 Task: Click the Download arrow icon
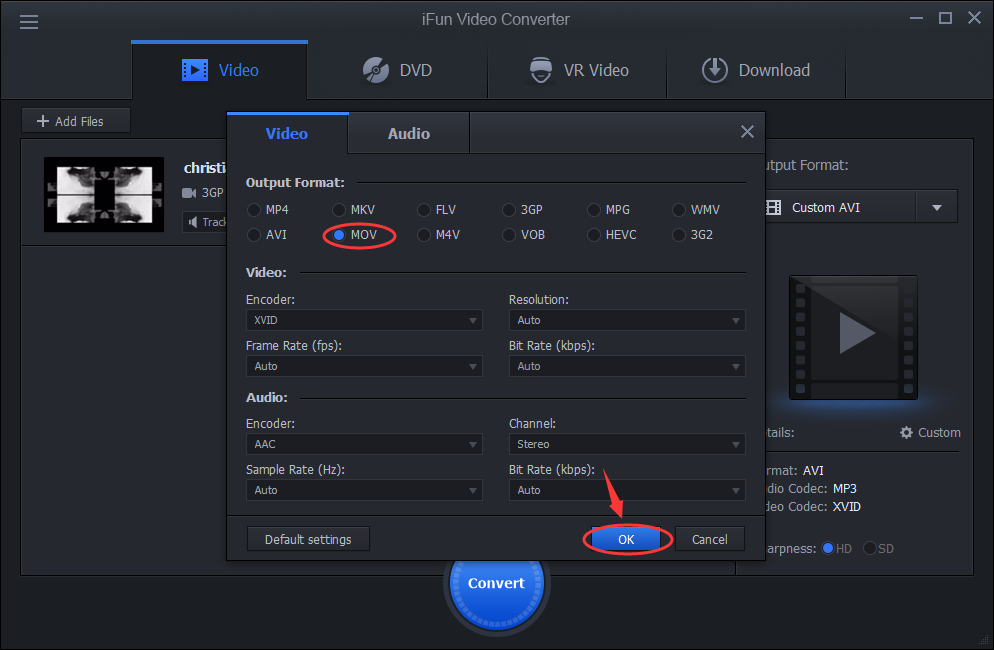[714, 70]
